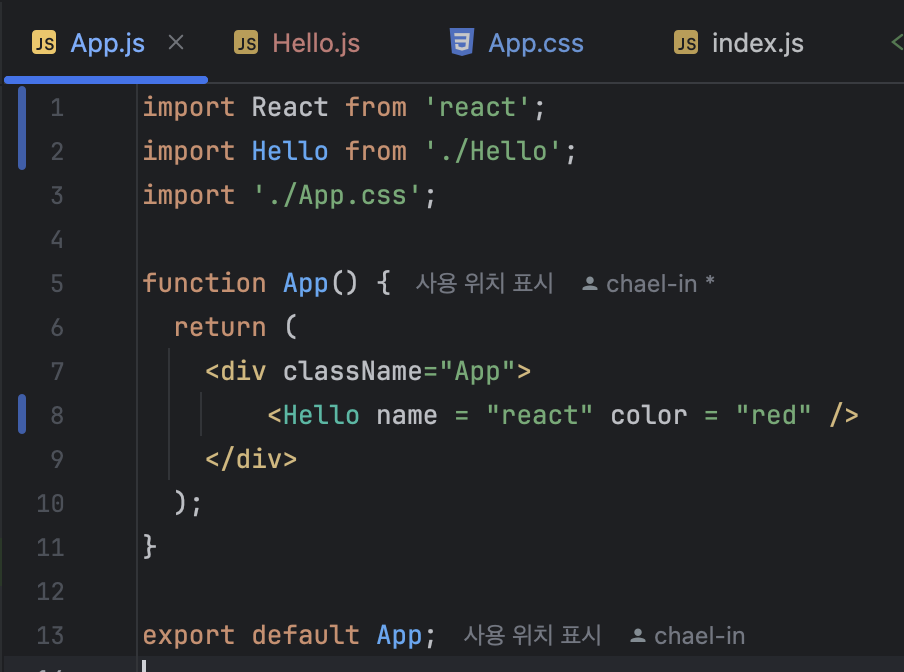Viewport: 904px width, 672px height.
Task: Click 'Hello' identifier in import on line 2
Action: [290, 151]
